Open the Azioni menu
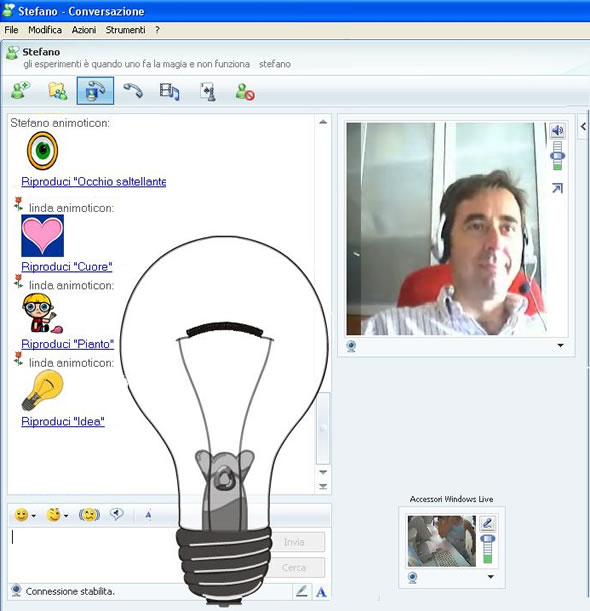The height and width of the screenshot is (611, 590). [84, 30]
